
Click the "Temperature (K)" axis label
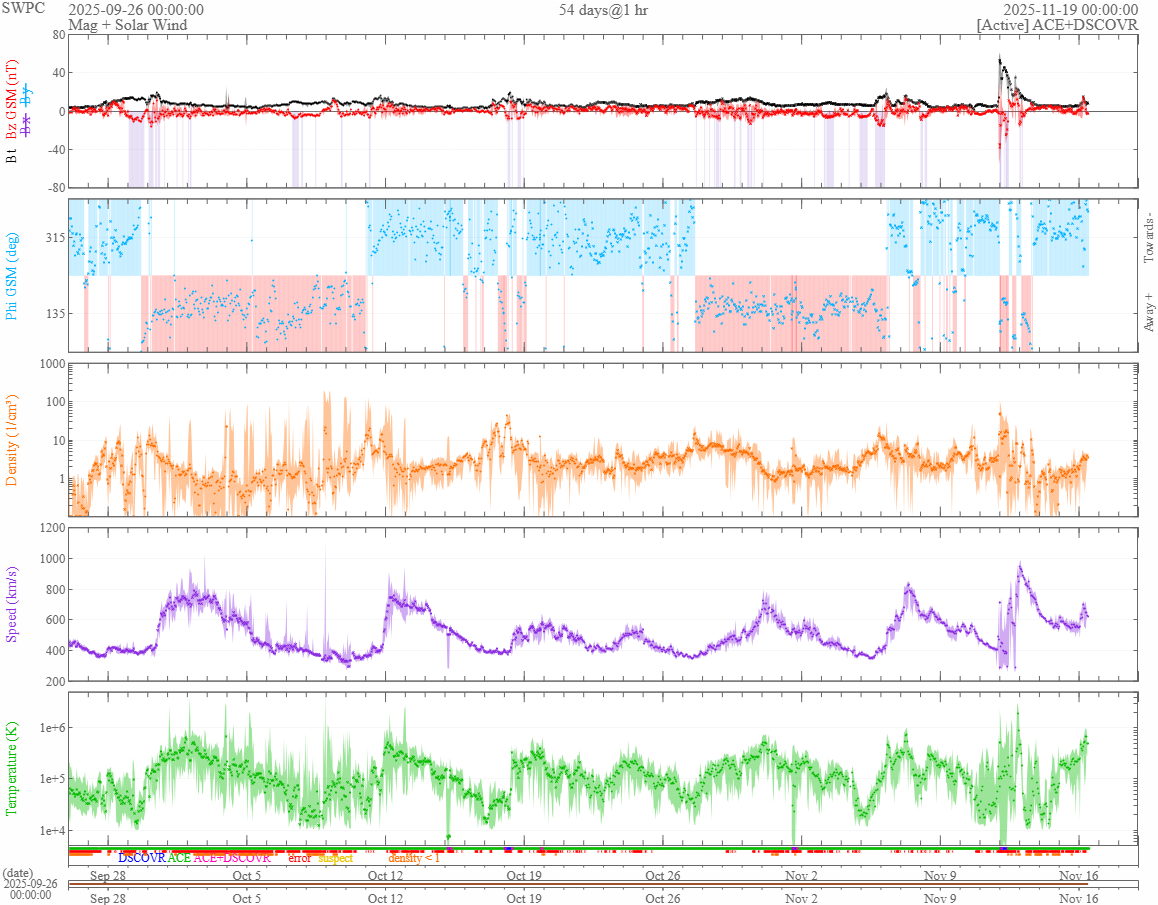(11, 768)
